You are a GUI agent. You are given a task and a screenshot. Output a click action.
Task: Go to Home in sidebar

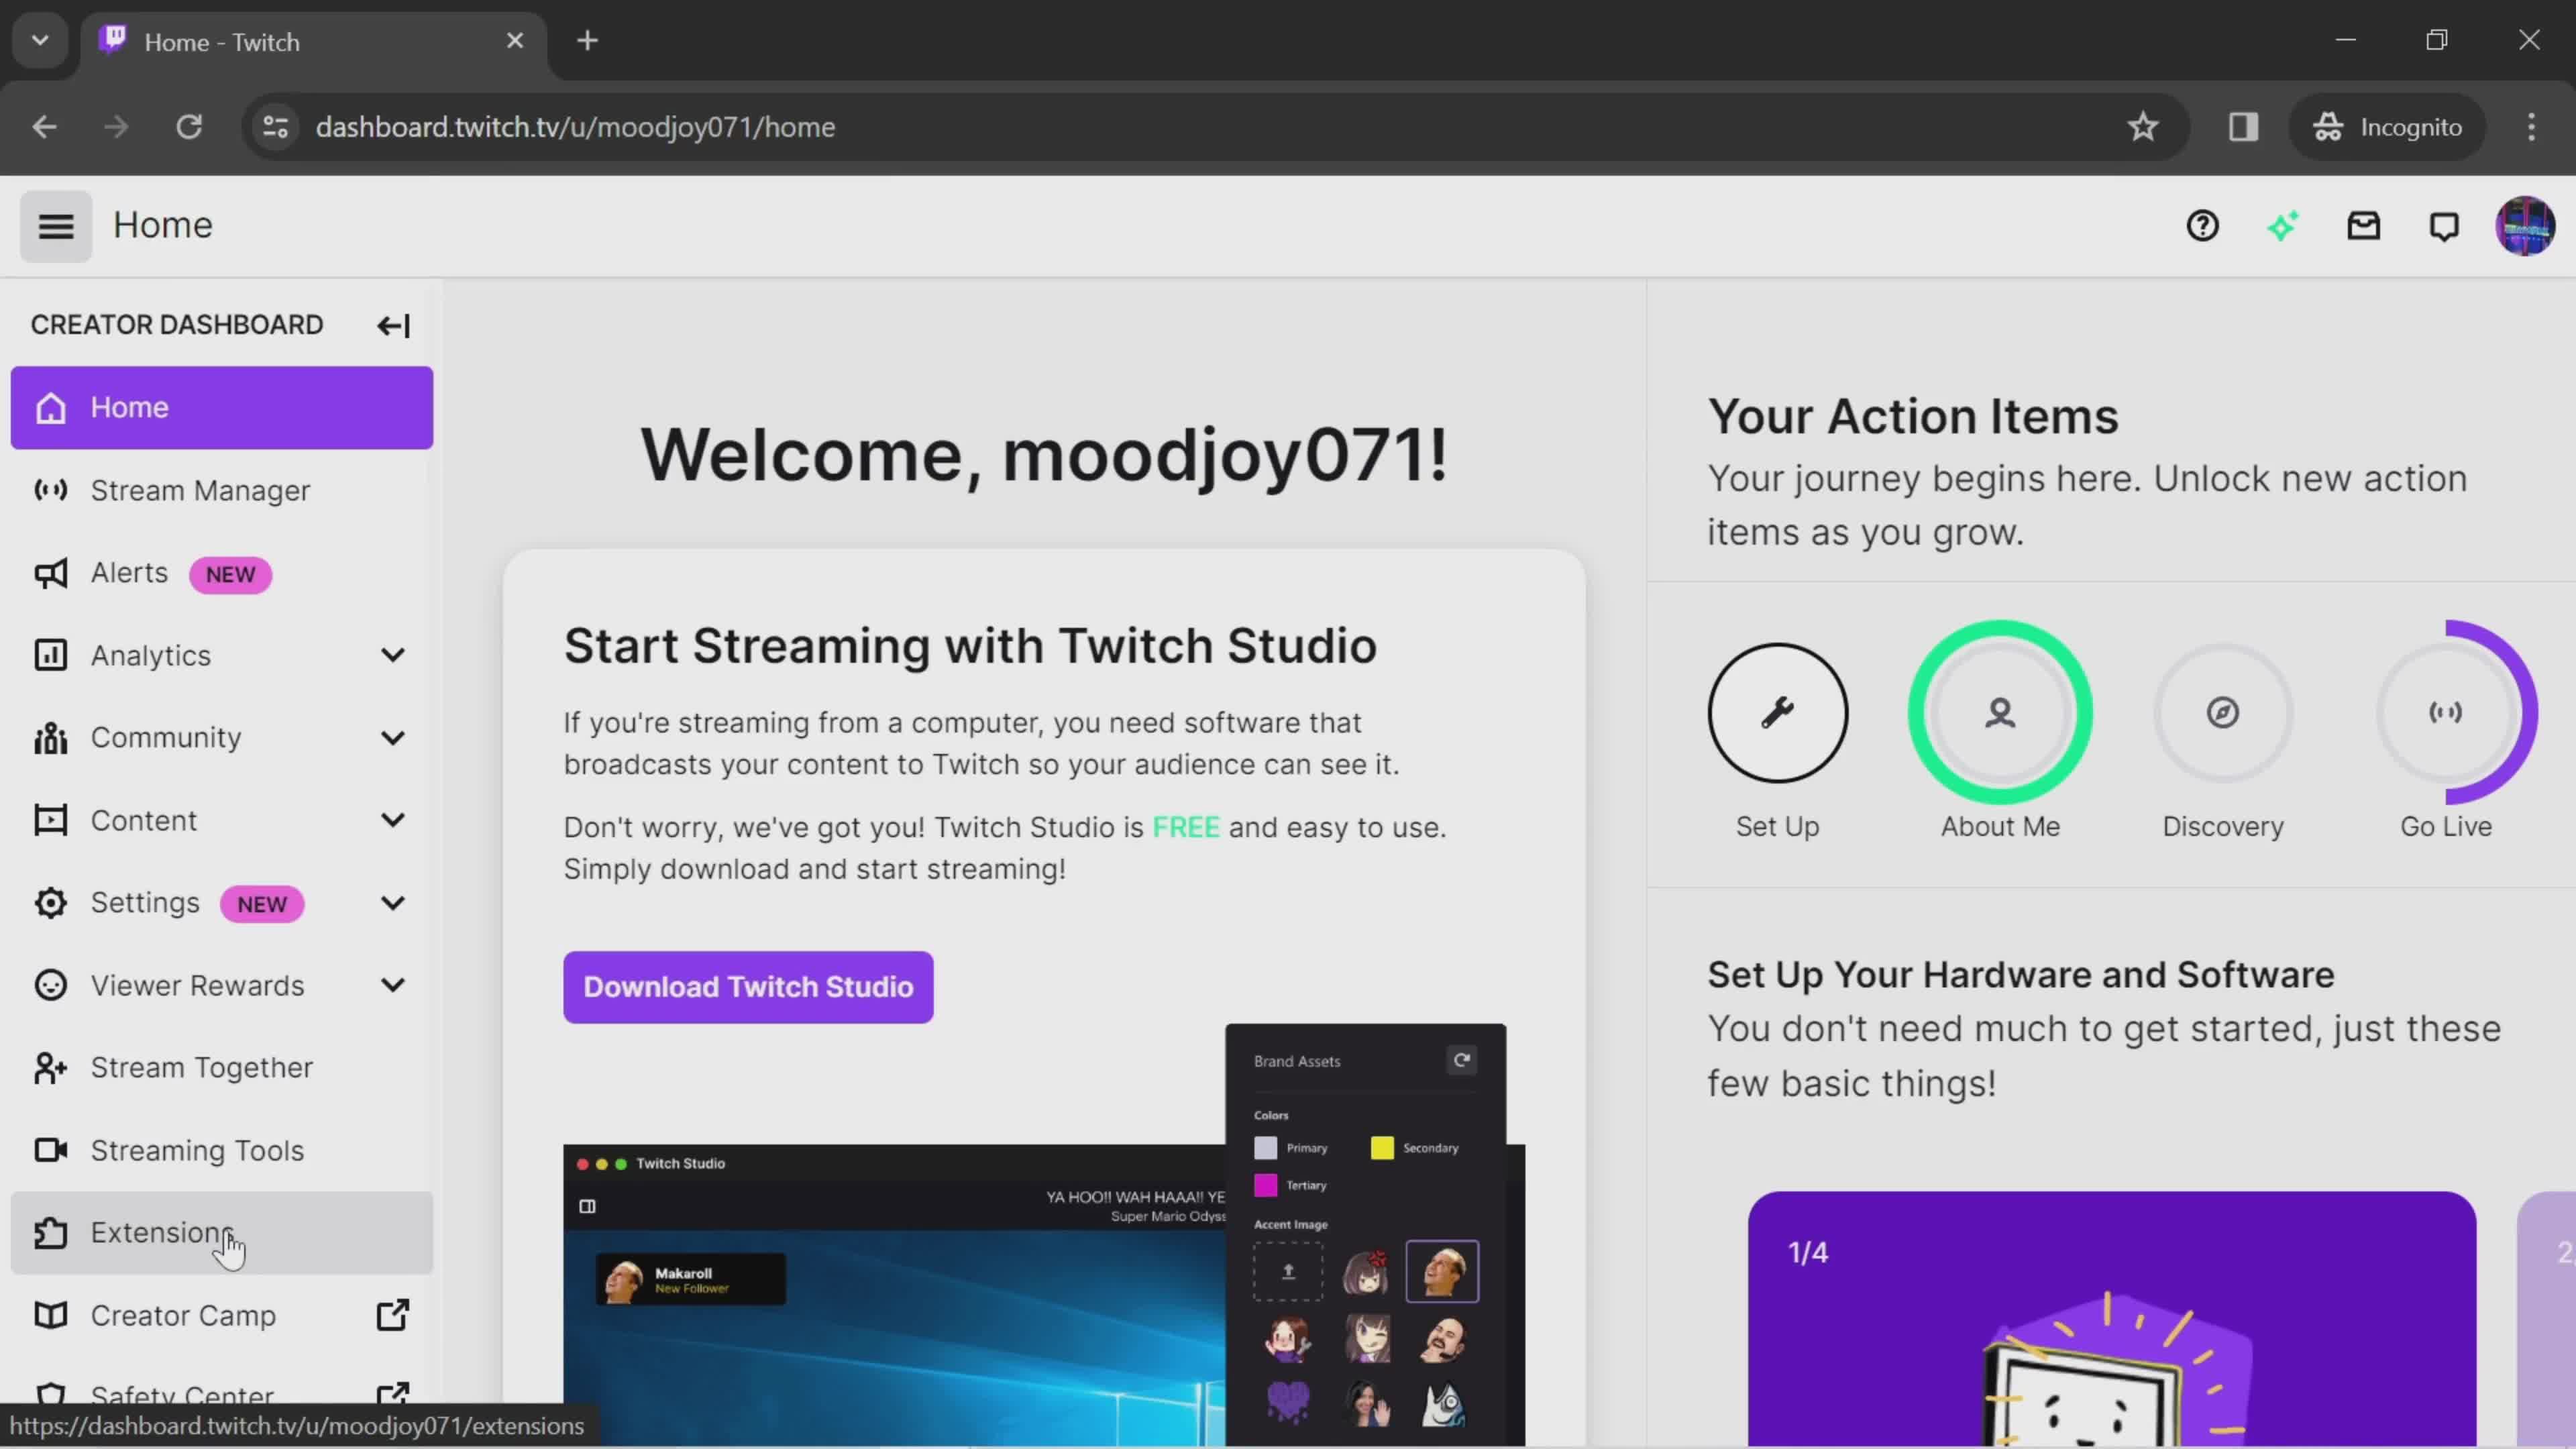click(x=221, y=408)
